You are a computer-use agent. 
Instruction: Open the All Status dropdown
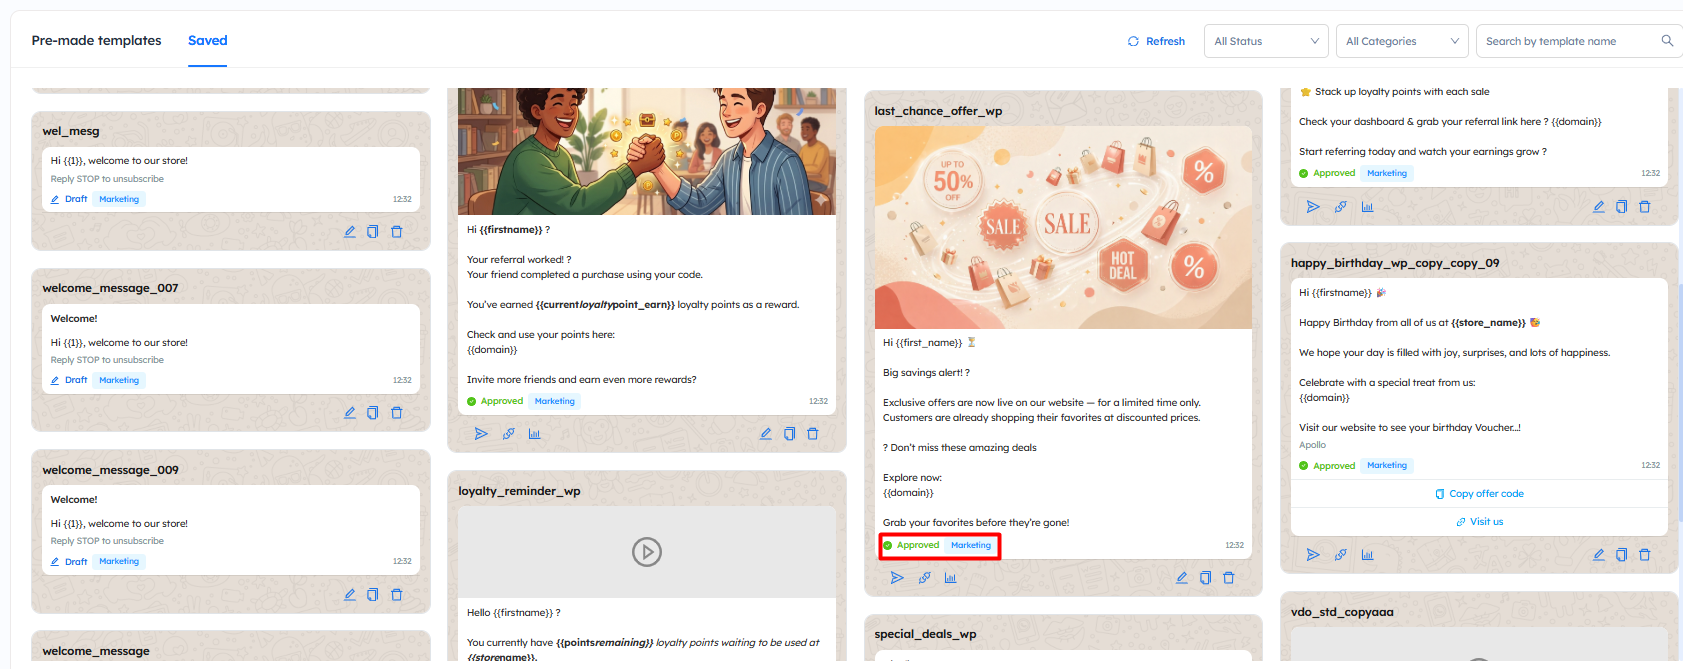[x=1265, y=41]
